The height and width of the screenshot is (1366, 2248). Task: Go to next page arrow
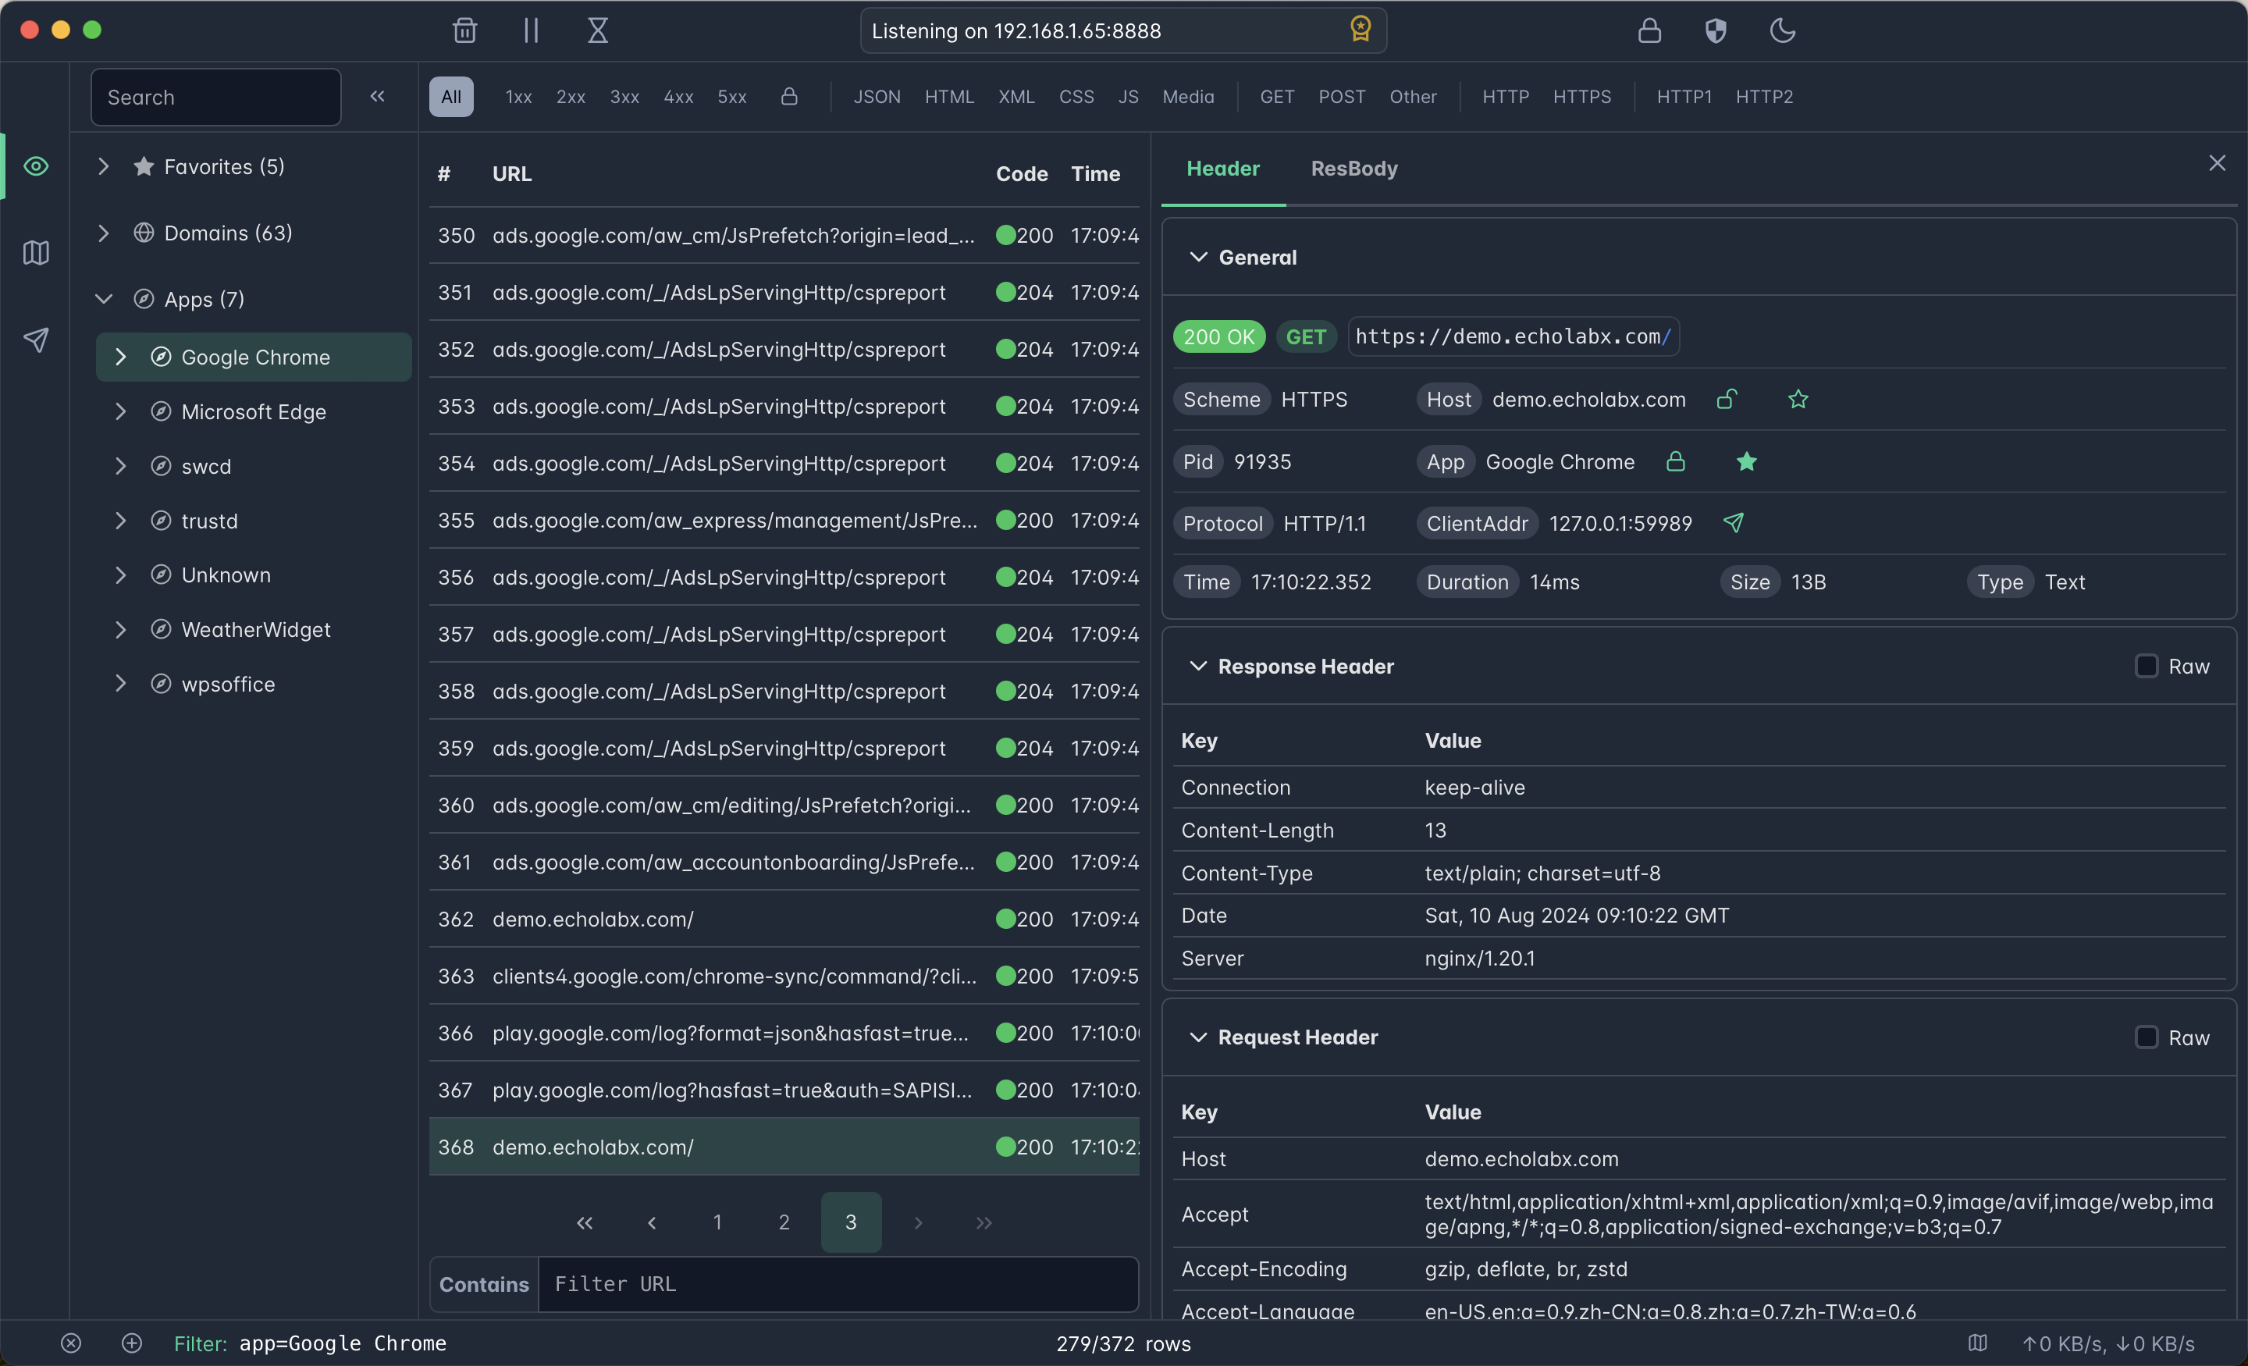[918, 1222]
